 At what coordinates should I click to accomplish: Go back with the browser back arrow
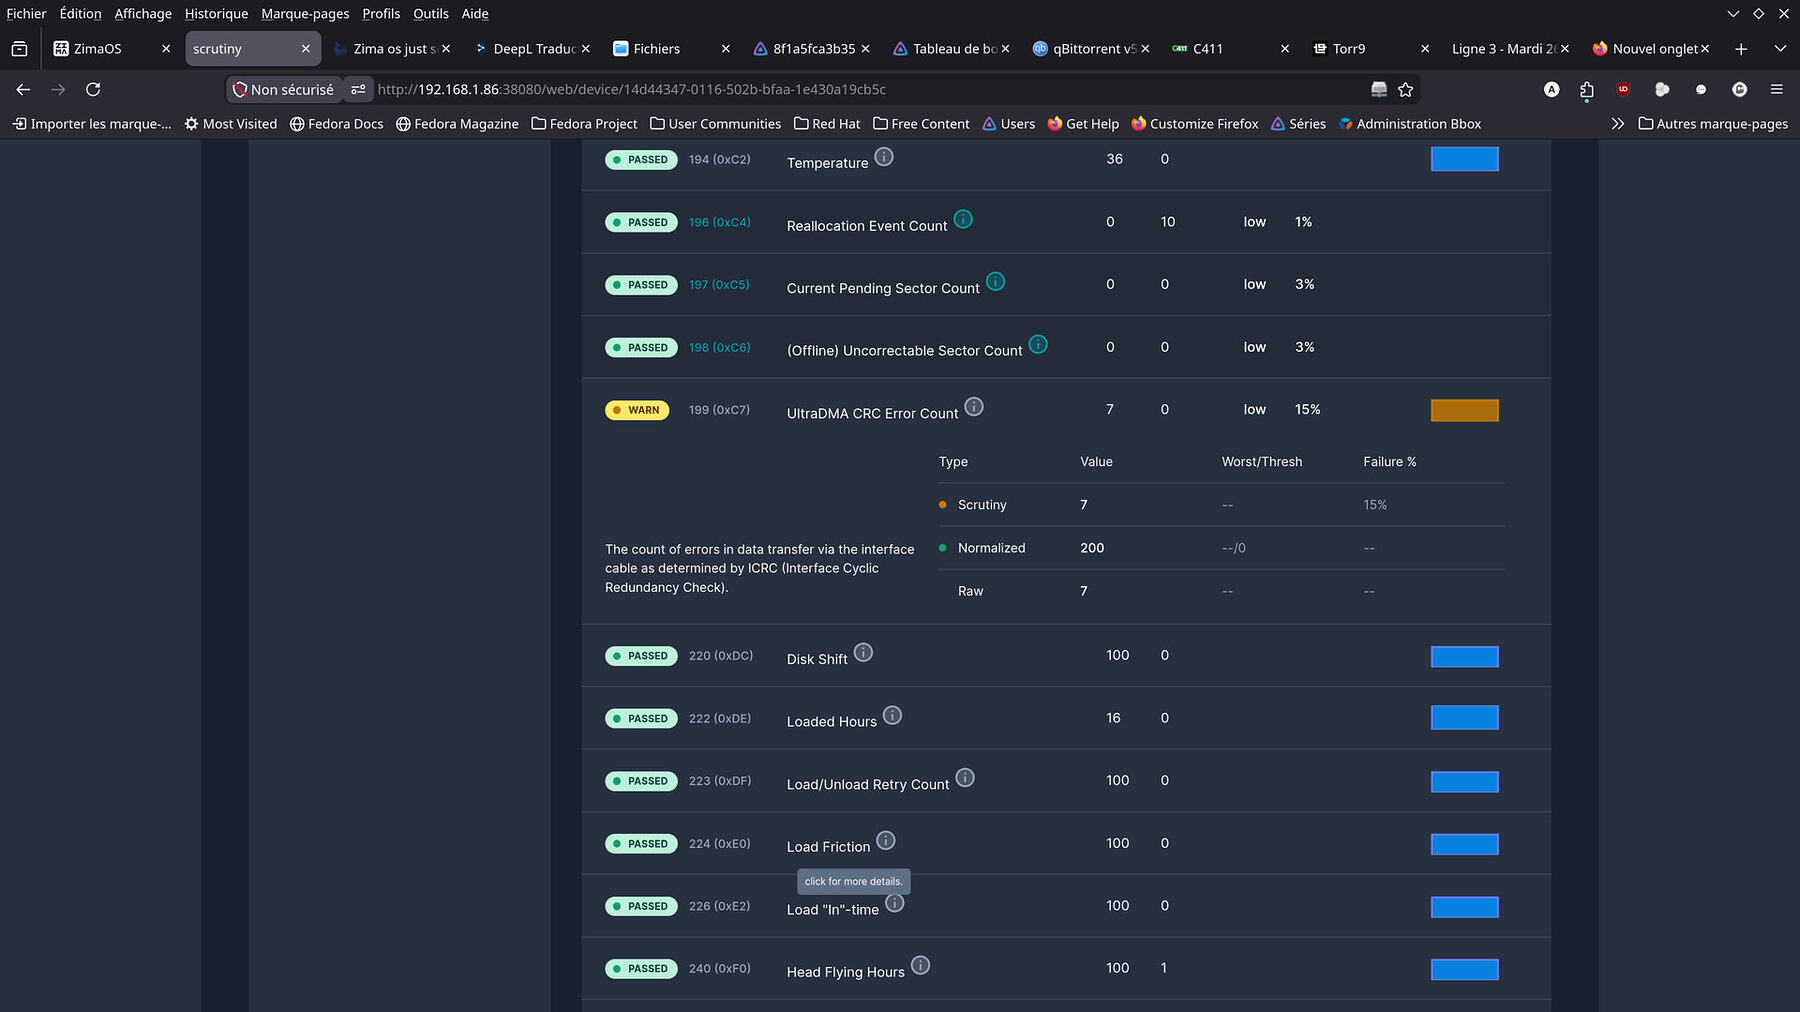click(23, 89)
